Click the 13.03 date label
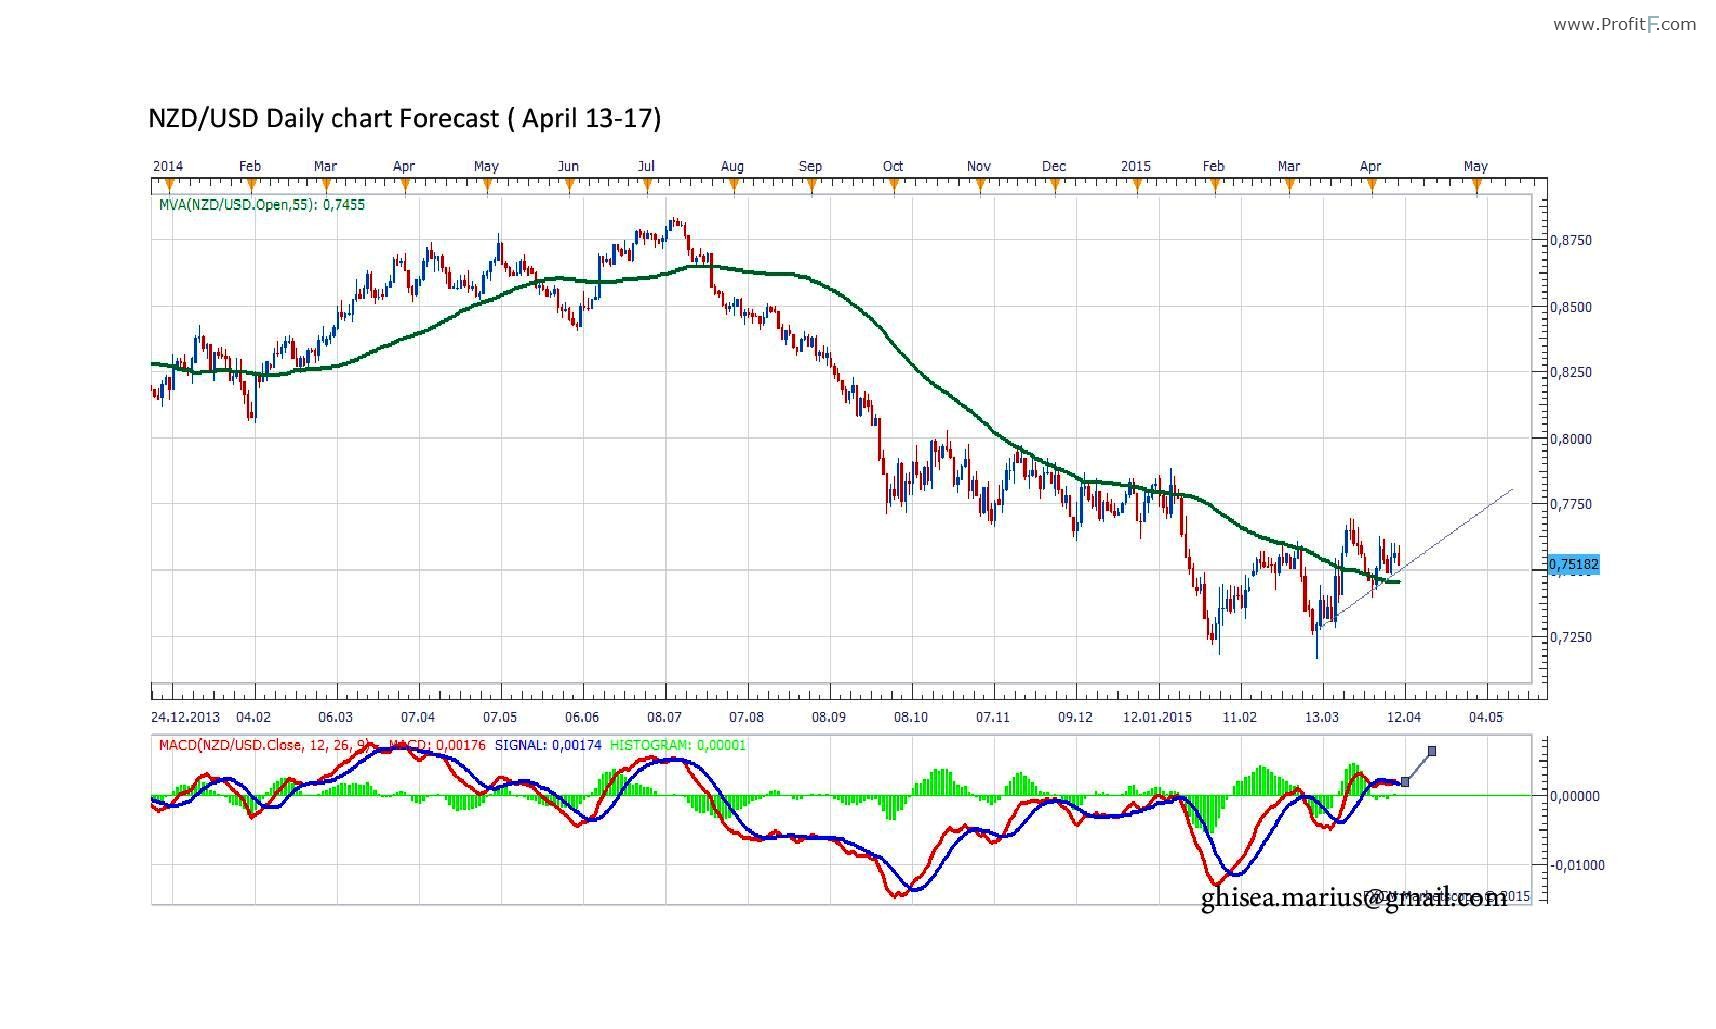 (x=1322, y=717)
